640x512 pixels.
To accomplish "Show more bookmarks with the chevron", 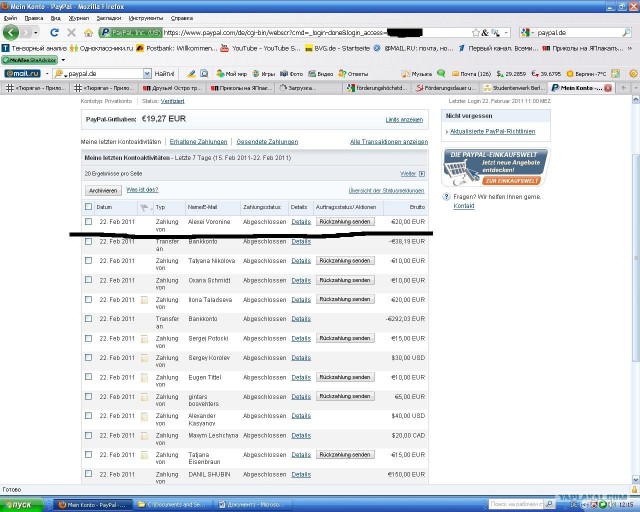I will [x=630, y=48].
